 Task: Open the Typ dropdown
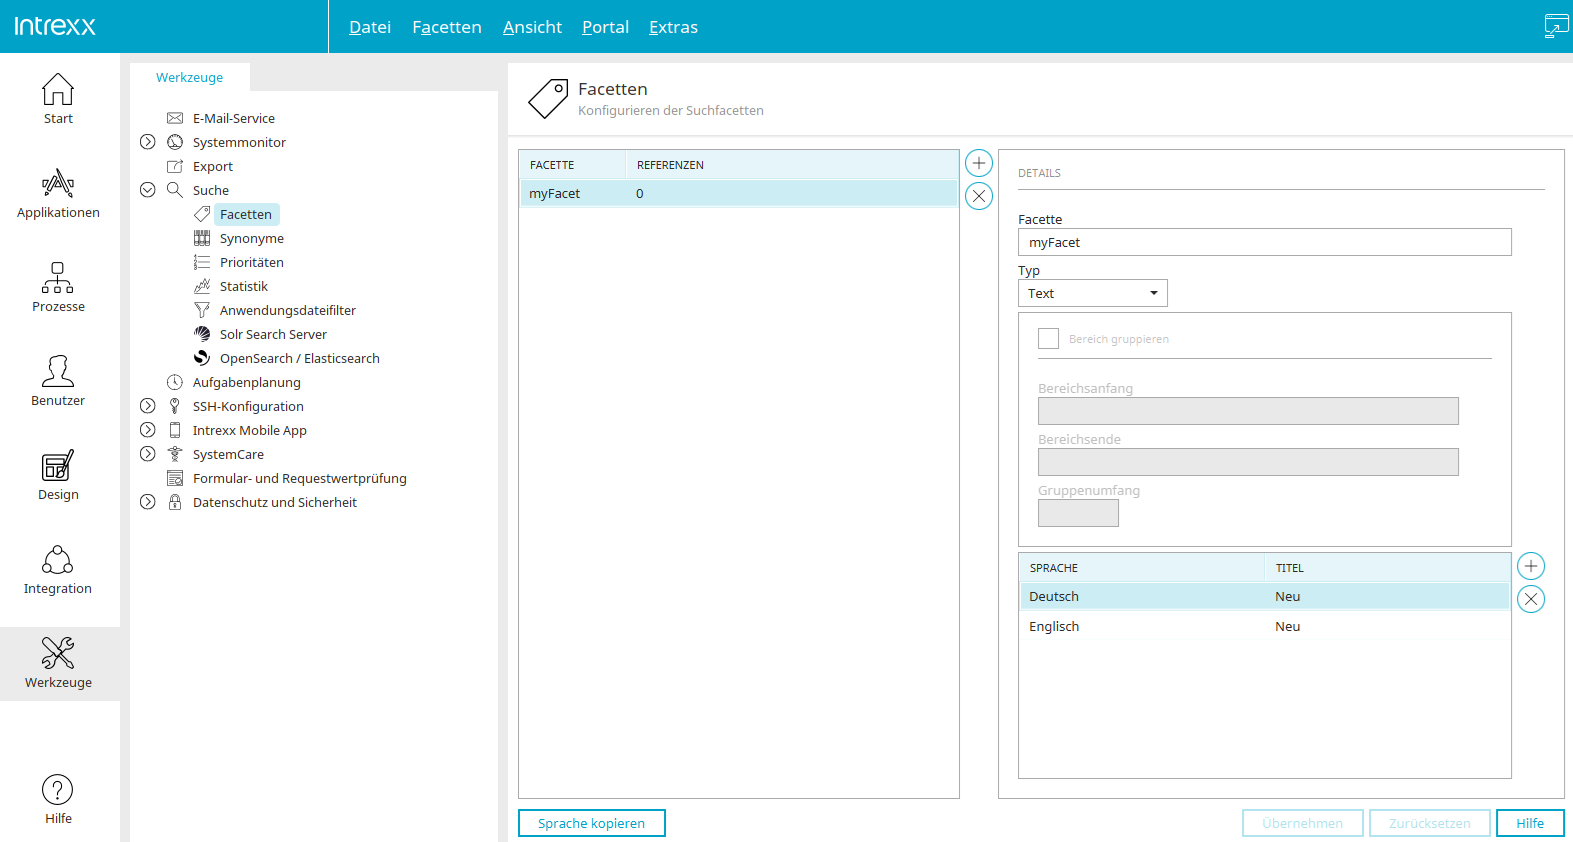(x=1093, y=293)
